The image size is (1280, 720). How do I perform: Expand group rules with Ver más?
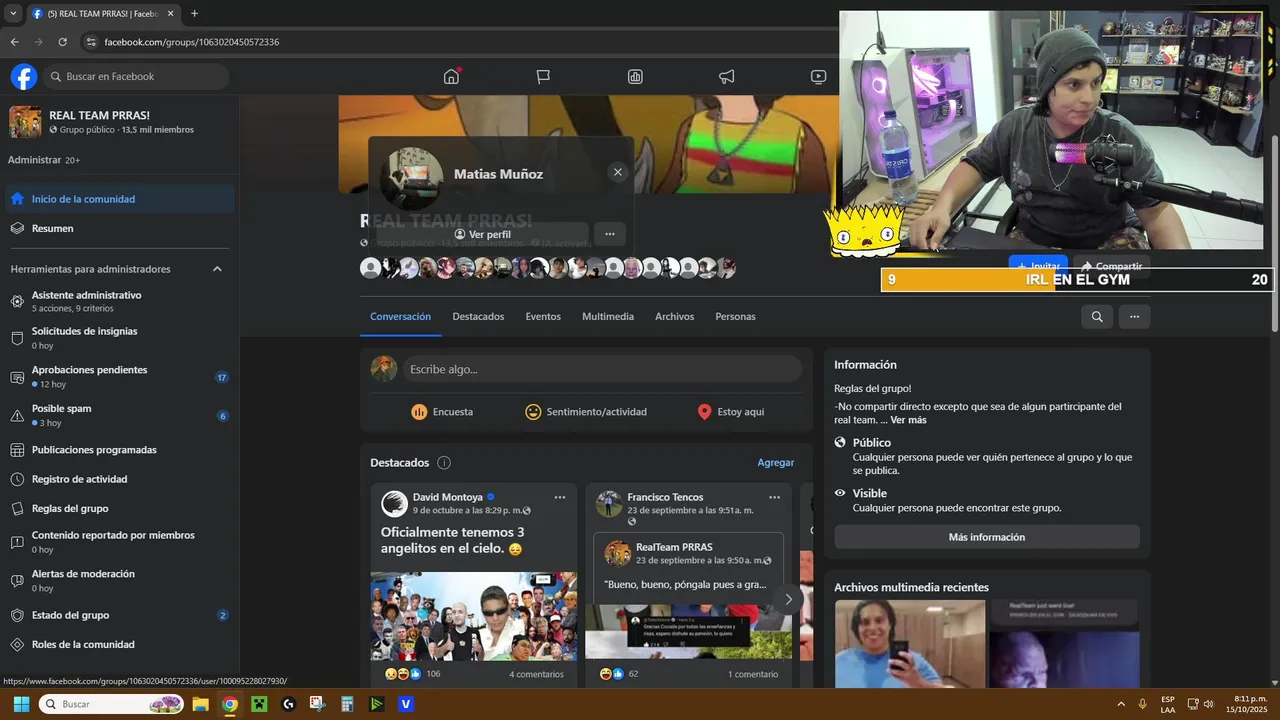click(x=908, y=420)
